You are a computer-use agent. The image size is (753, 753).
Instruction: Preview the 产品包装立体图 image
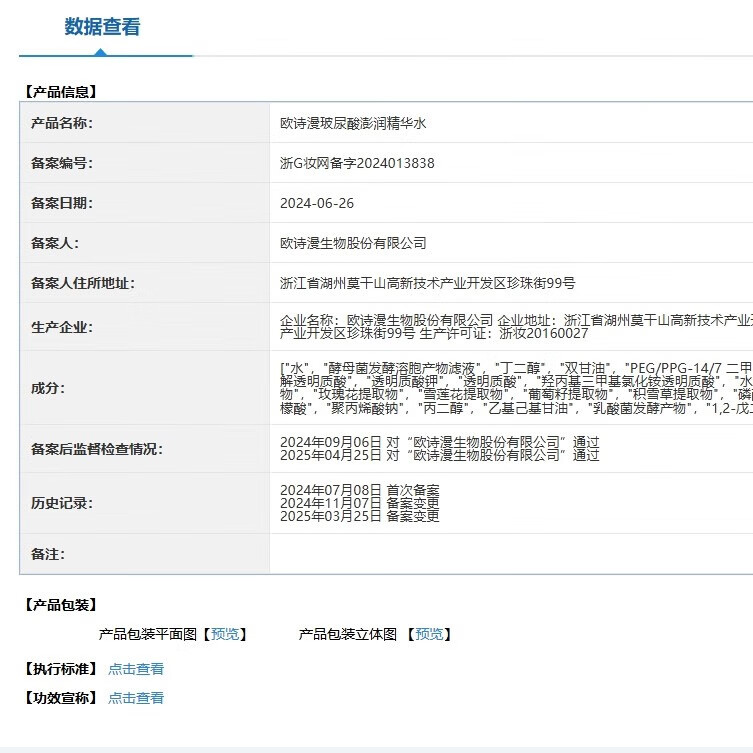429,634
